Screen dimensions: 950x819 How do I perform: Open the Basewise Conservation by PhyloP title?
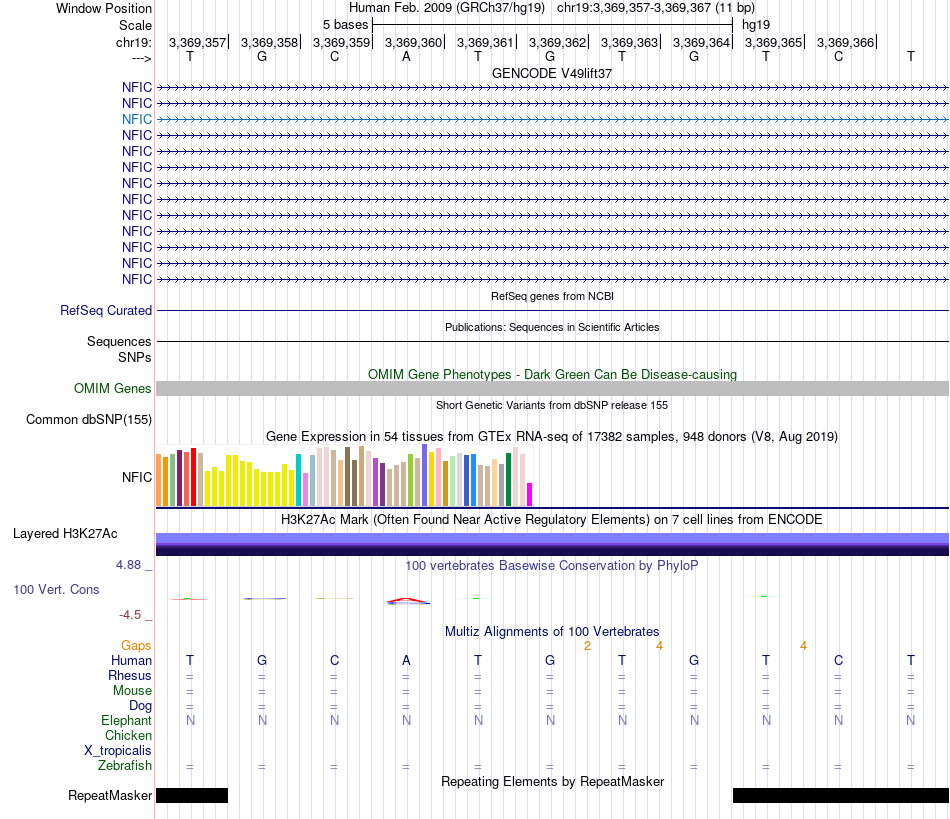[x=552, y=566]
